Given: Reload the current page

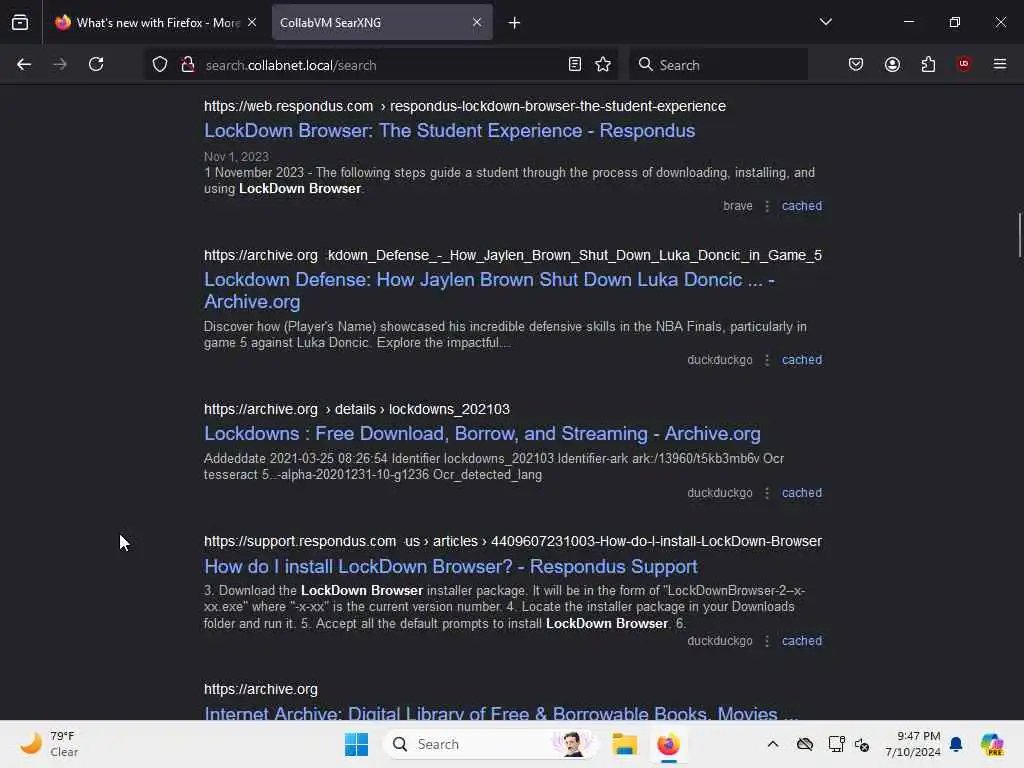Looking at the screenshot, I should click(x=96, y=64).
